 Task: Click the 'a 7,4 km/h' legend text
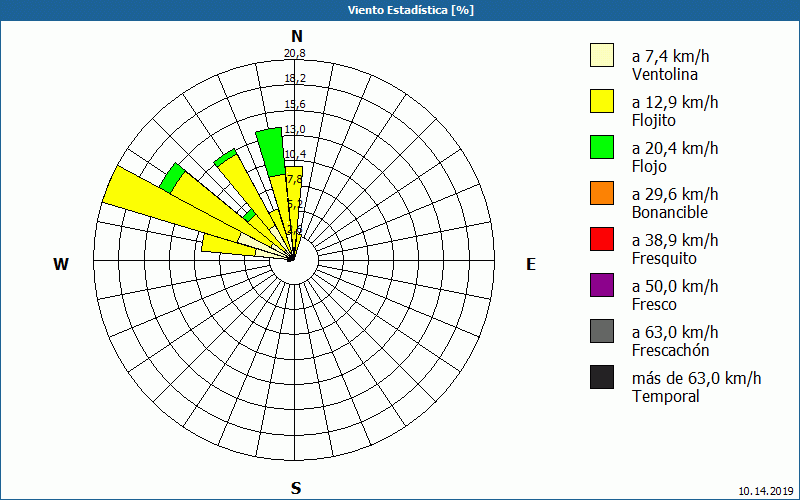(670, 56)
